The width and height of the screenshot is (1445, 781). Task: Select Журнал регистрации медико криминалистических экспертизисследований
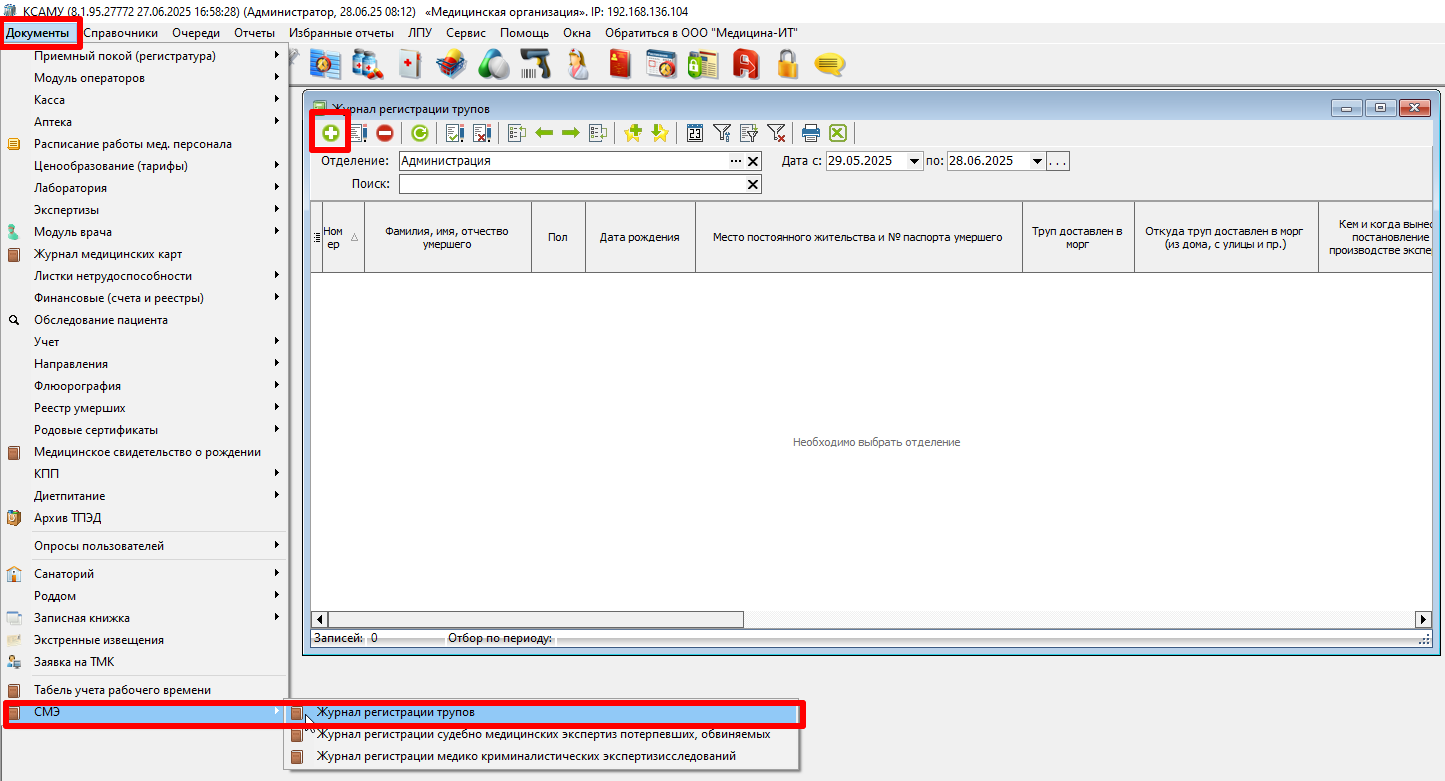click(x=543, y=756)
